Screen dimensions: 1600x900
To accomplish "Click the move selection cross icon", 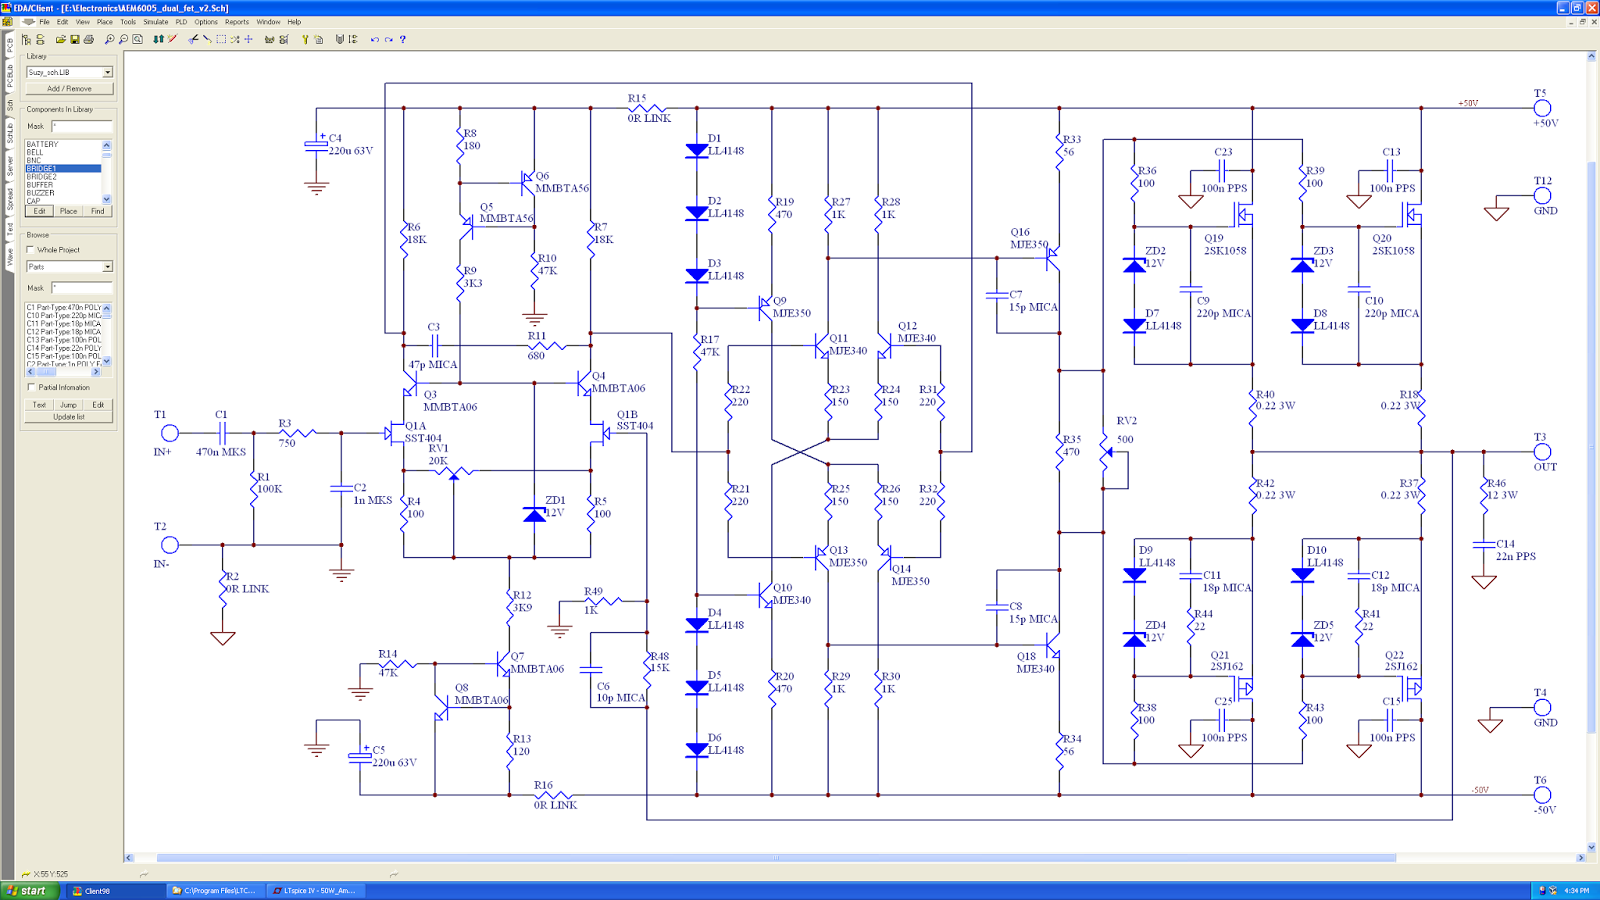I will (x=248, y=40).
